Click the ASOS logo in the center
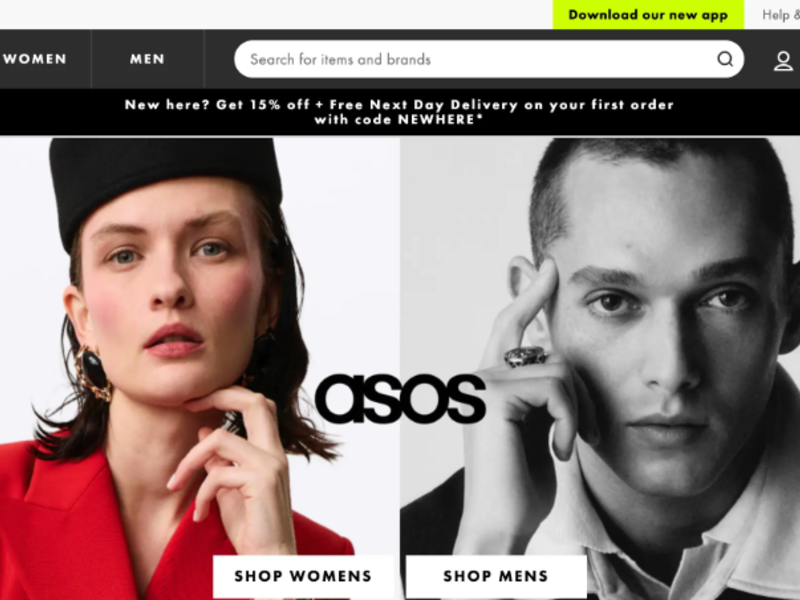The height and width of the screenshot is (600, 800). pos(401,399)
